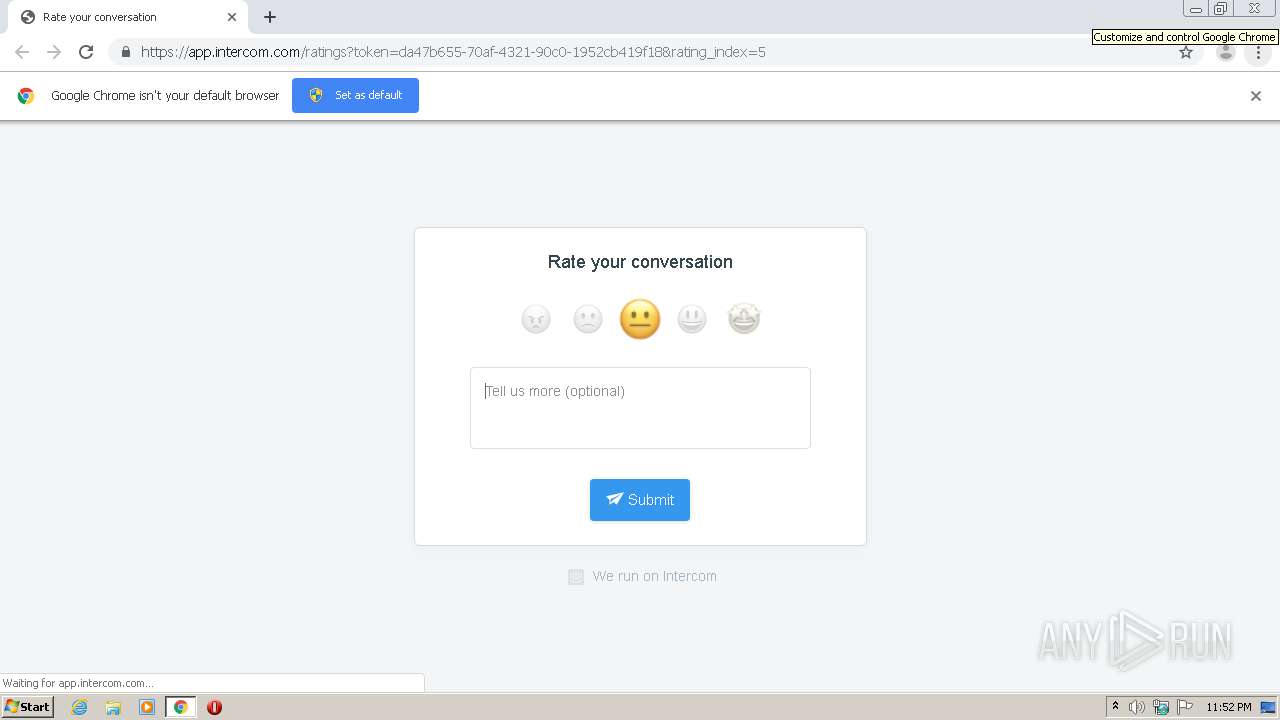This screenshot has height=720, width=1280.
Task: Click the Rate your conversation heading
Action: click(640, 262)
